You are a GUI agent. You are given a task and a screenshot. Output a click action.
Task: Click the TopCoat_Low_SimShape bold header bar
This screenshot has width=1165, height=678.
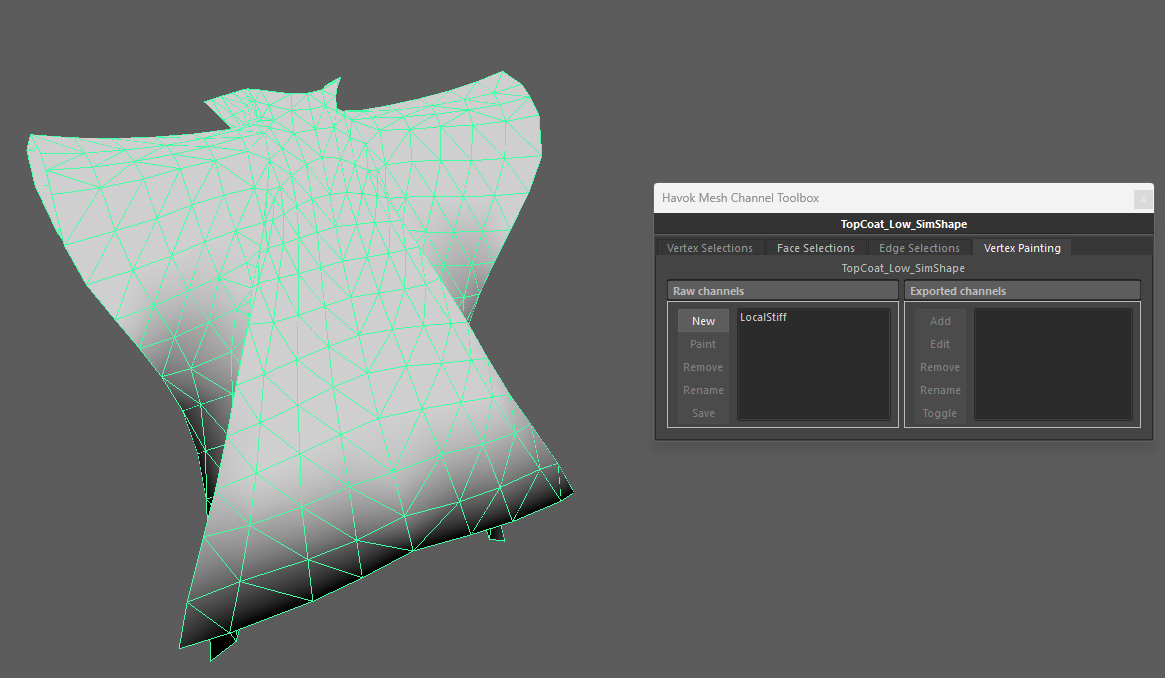pyautogui.click(x=903, y=224)
